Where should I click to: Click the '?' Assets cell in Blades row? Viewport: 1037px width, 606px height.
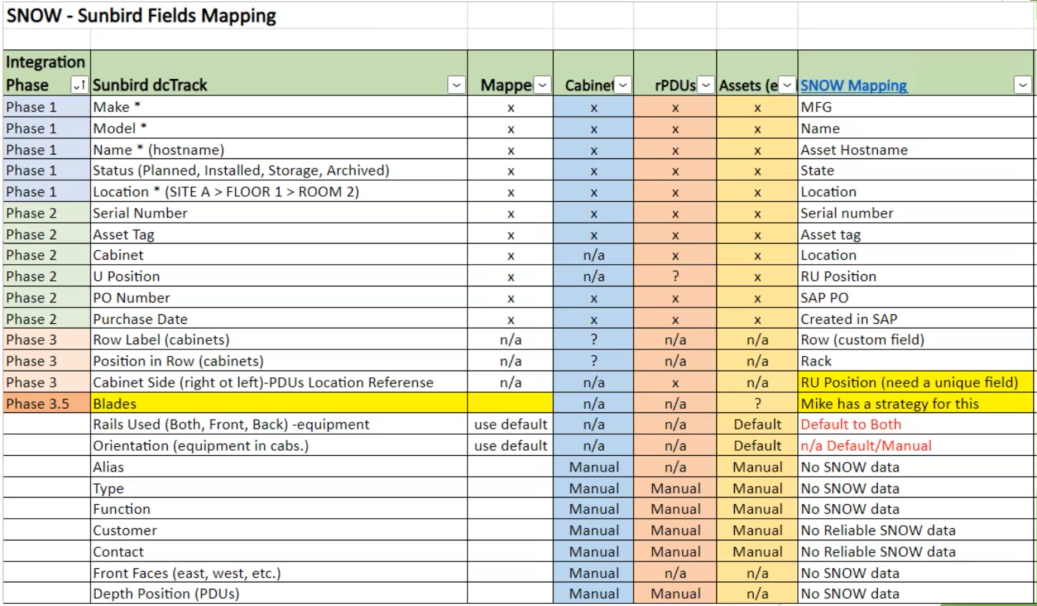757,403
